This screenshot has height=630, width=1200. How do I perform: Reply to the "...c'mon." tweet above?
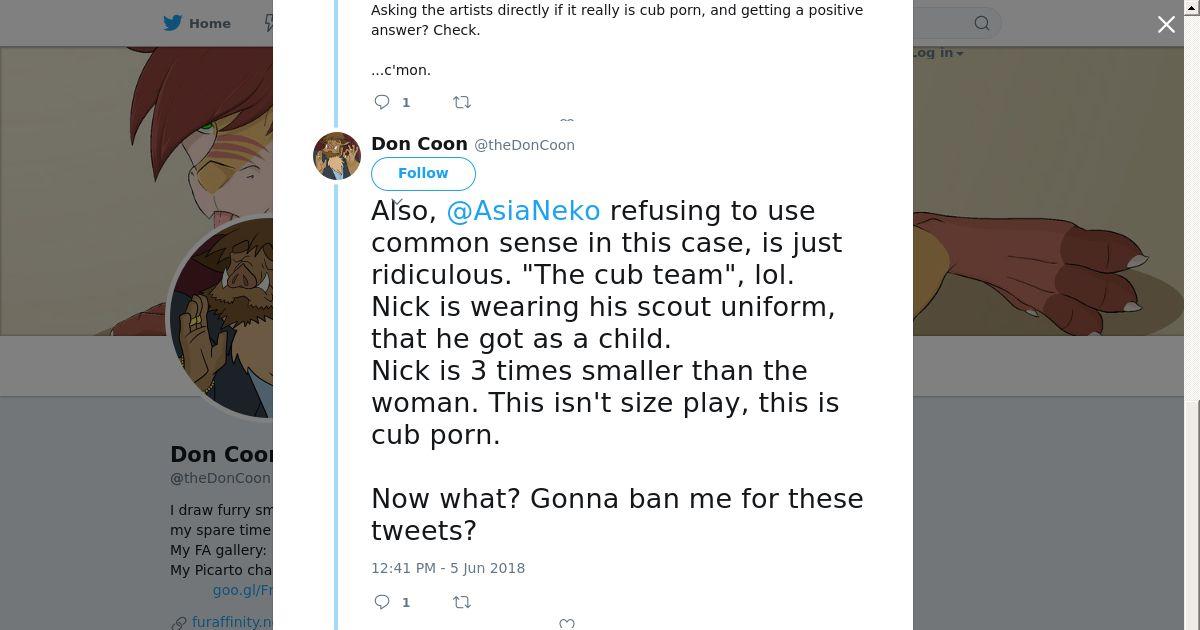382,102
